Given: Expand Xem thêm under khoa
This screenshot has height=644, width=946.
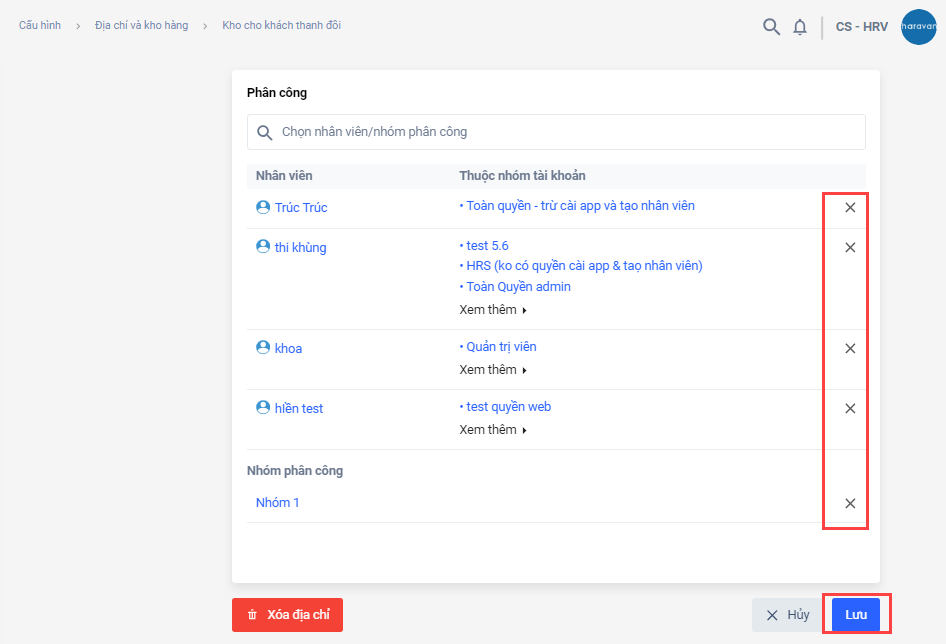Looking at the screenshot, I should click(493, 370).
